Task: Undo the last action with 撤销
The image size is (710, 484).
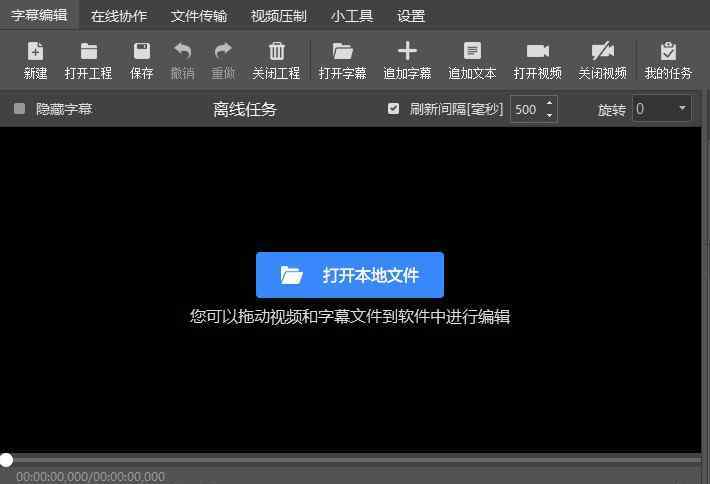Action: (182, 61)
